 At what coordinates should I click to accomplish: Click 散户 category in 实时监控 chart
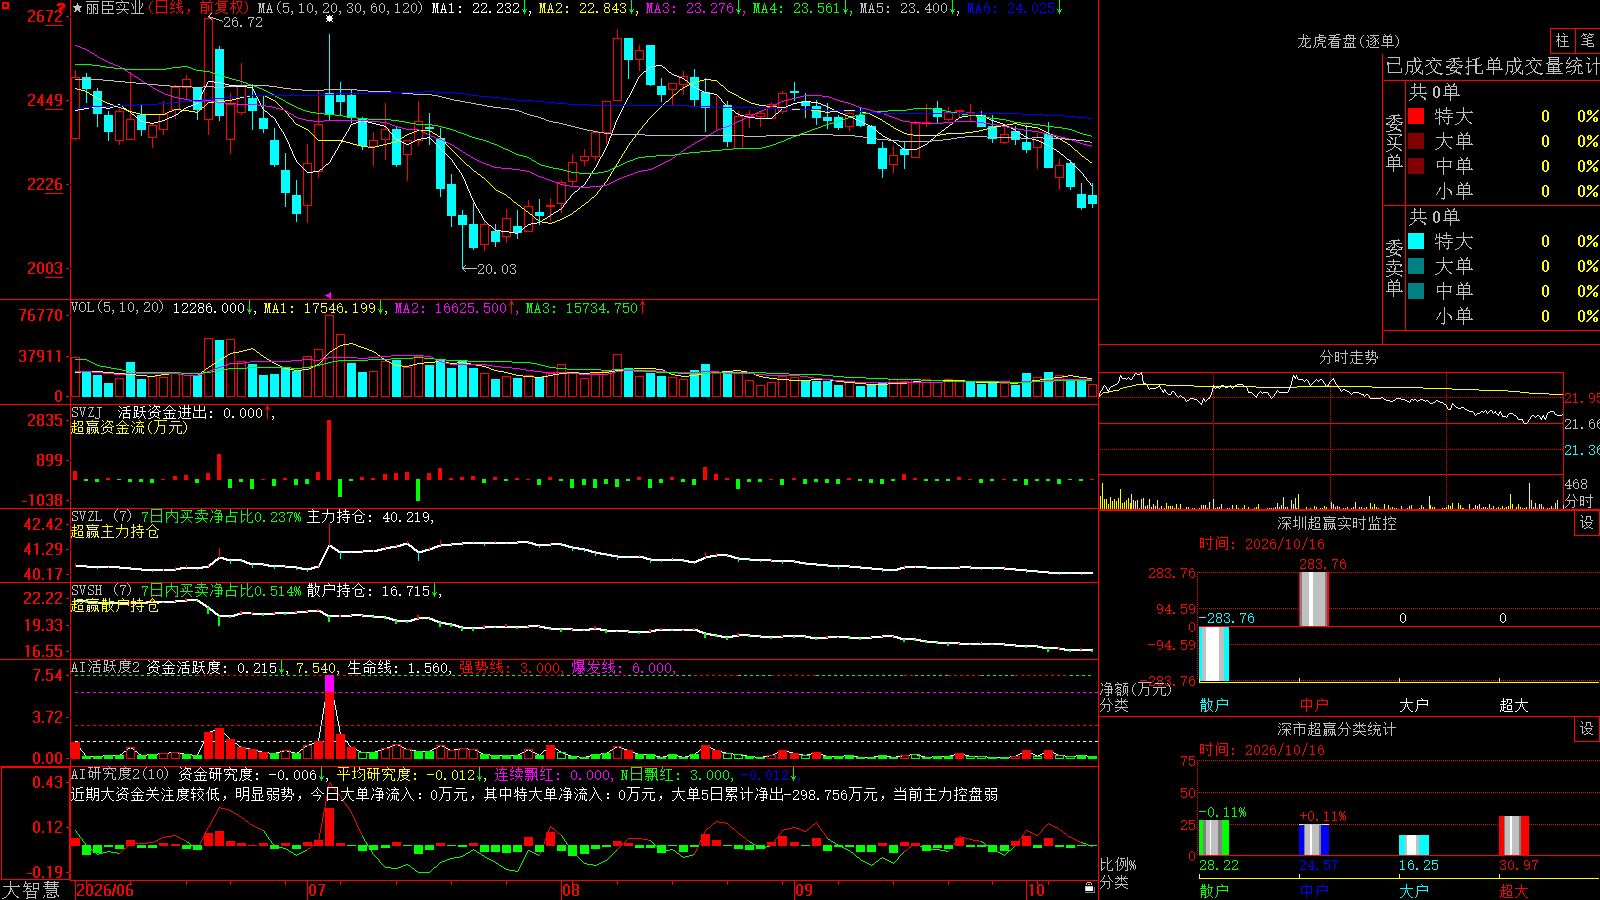[x=1214, y=705]
